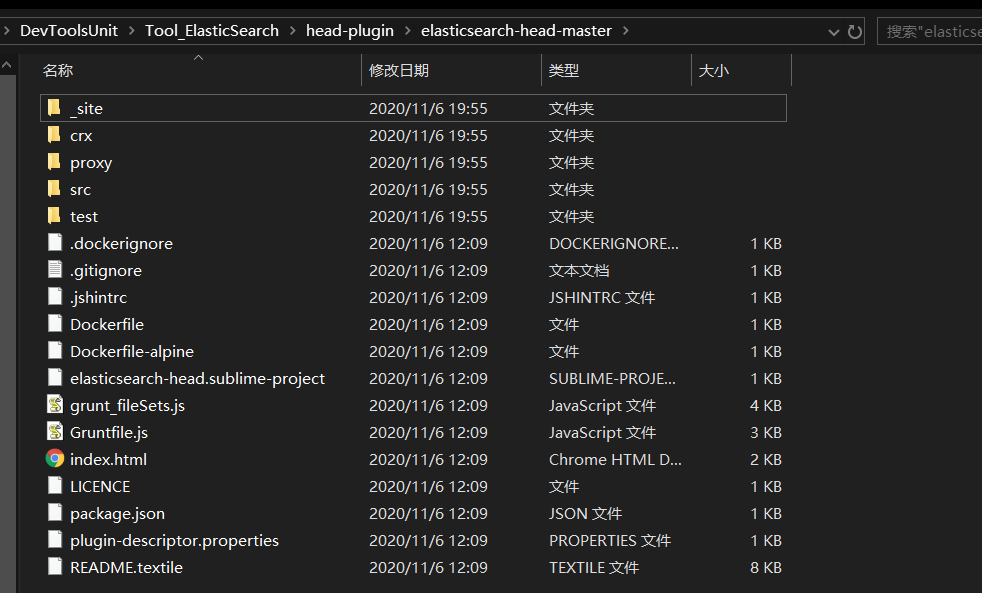Click the search box for elasticsearch-head-master
982x593 pixels.
(x=930, y=31)
